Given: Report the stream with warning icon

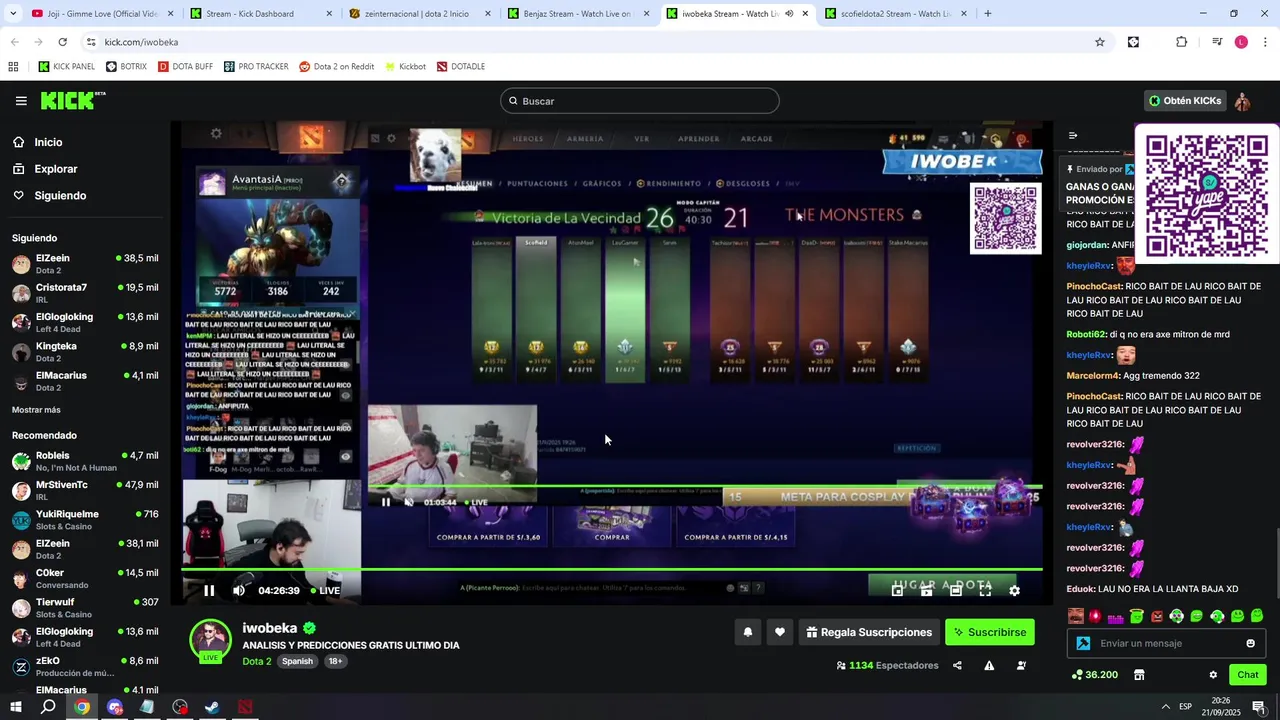Looking at the screenshot, I should click(989, 665).
